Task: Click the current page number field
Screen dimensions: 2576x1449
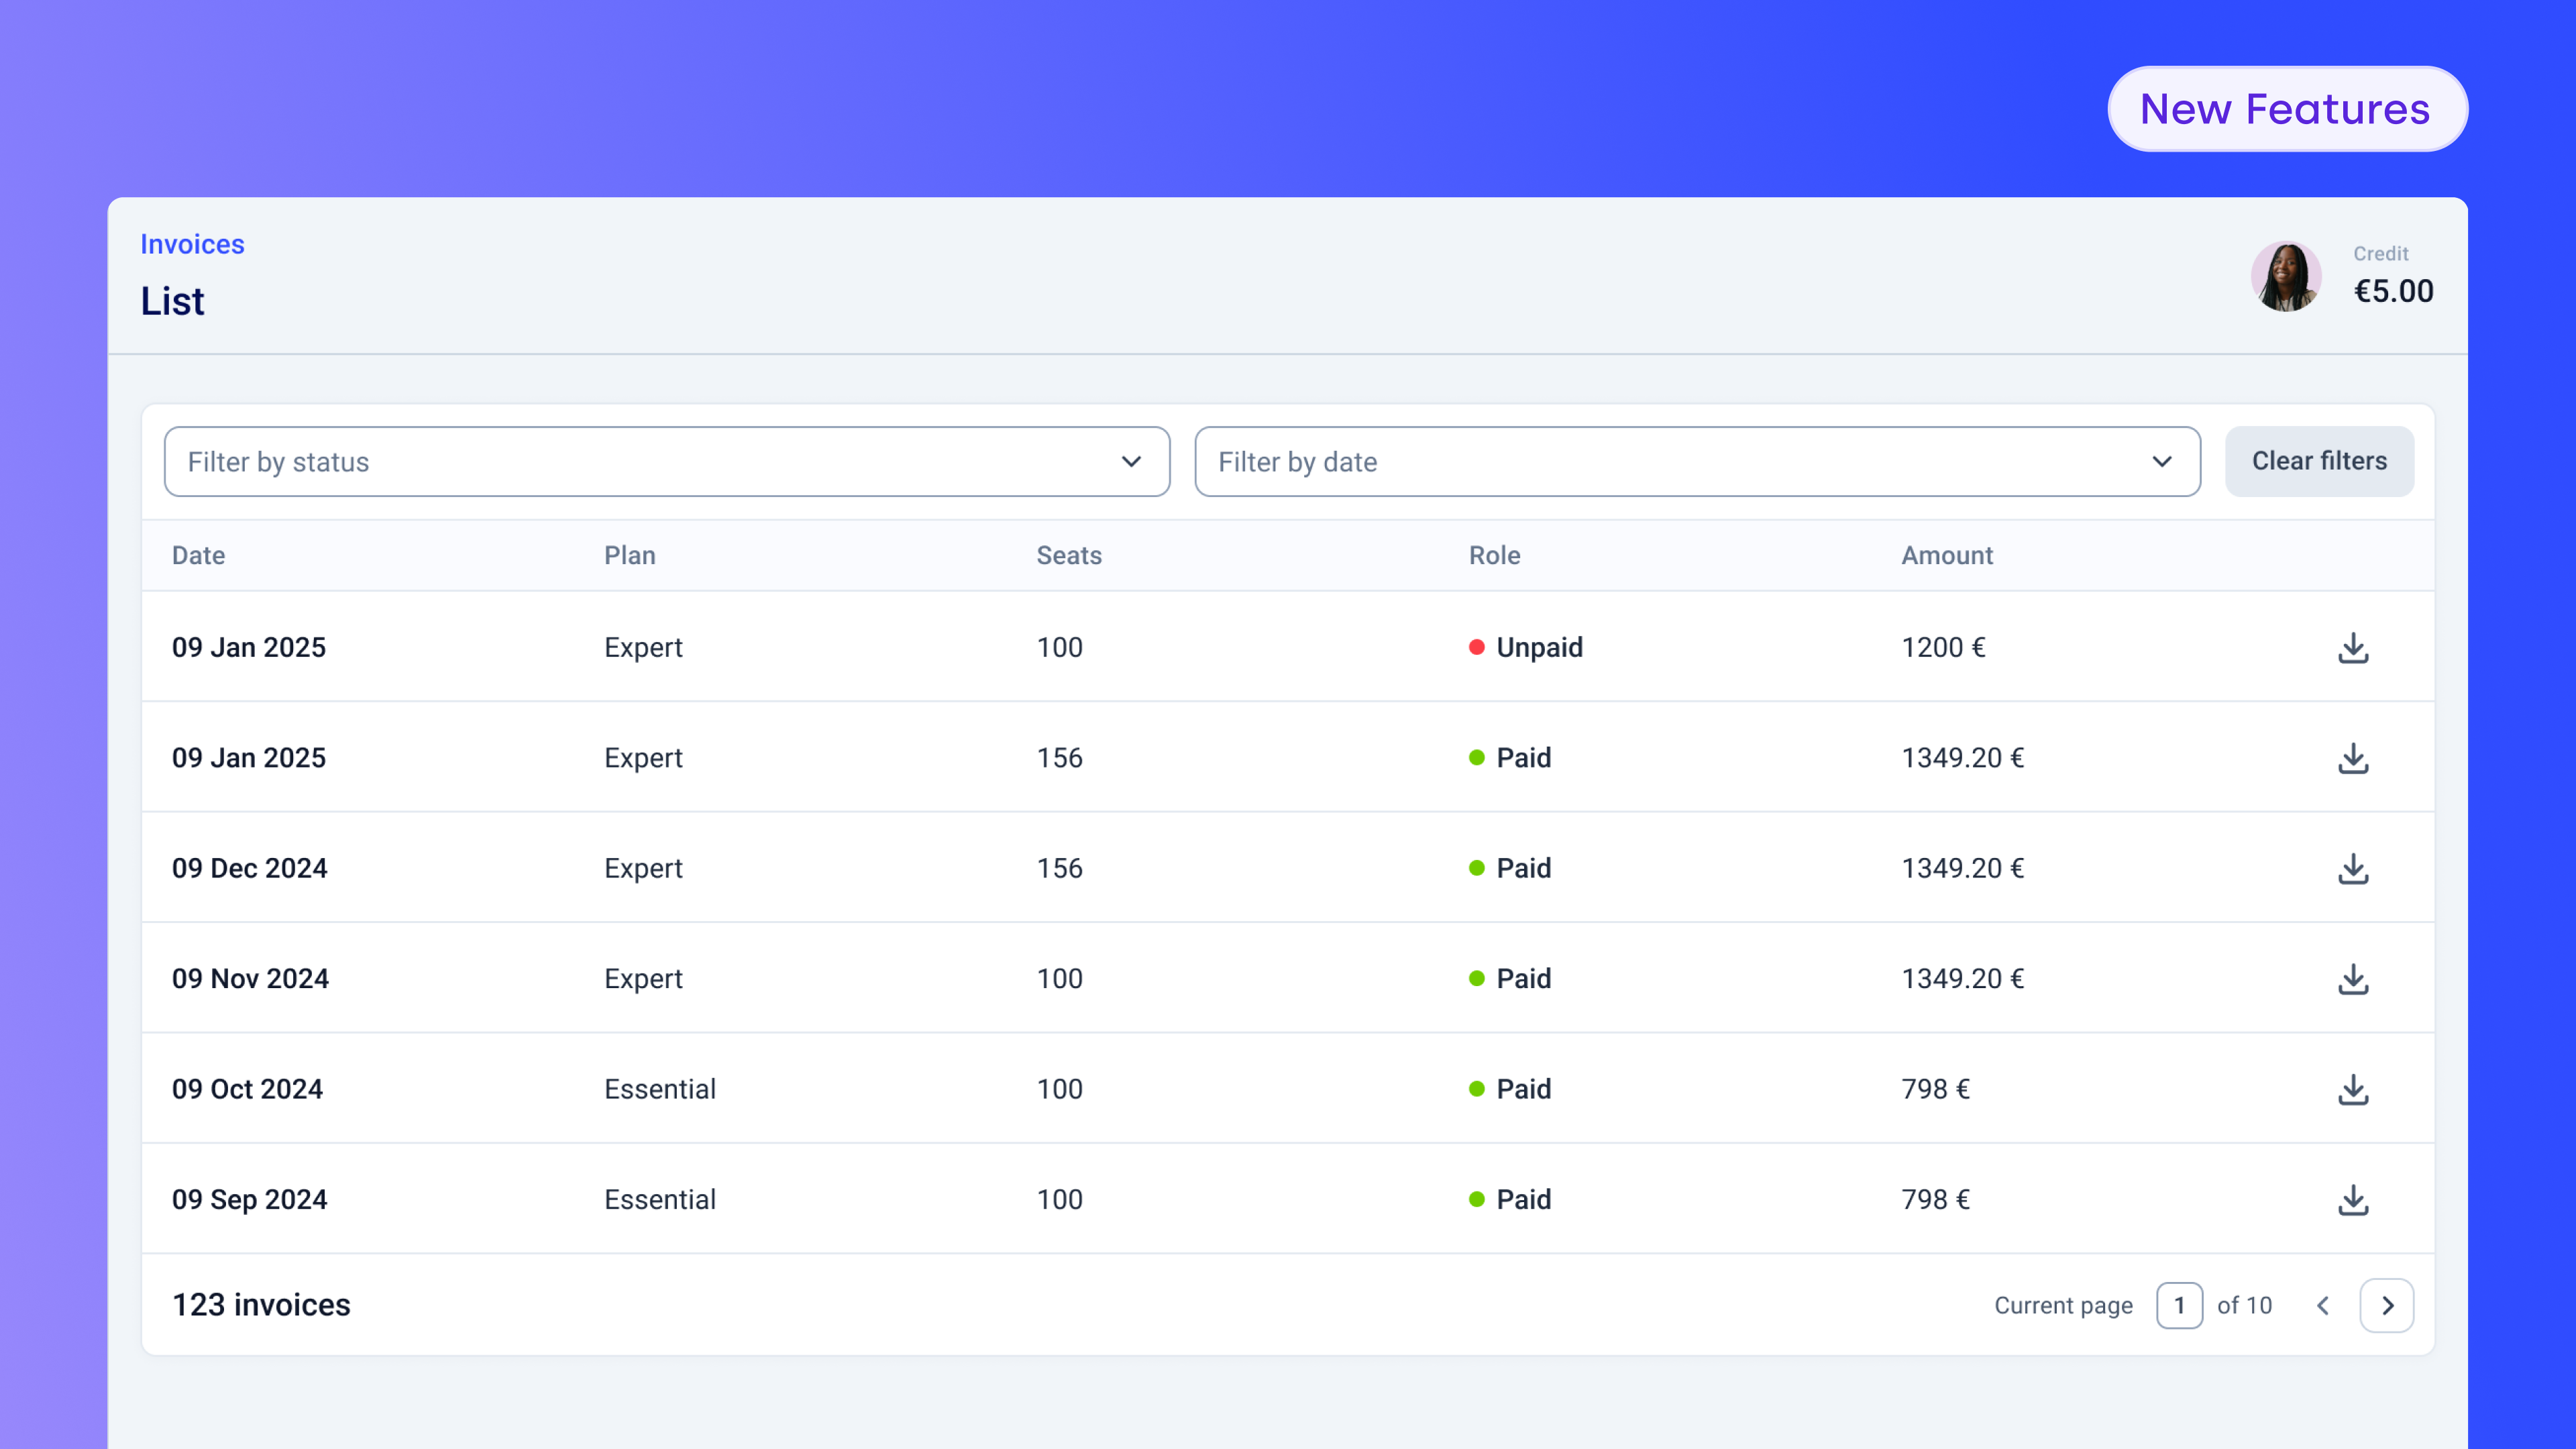Action: [2179, 1305]
